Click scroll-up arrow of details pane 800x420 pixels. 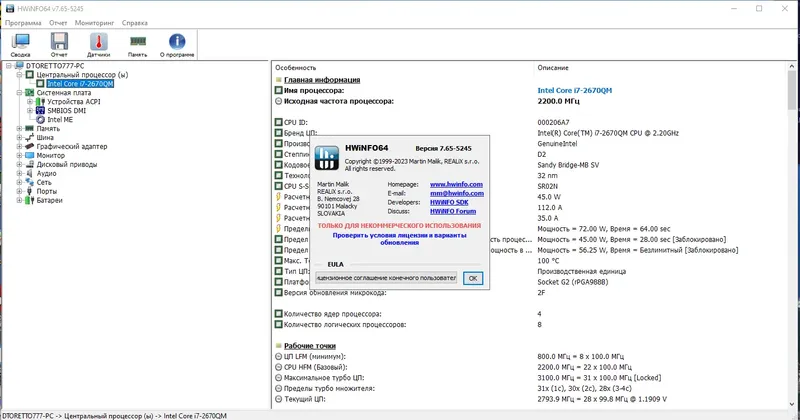coord(791,66)
